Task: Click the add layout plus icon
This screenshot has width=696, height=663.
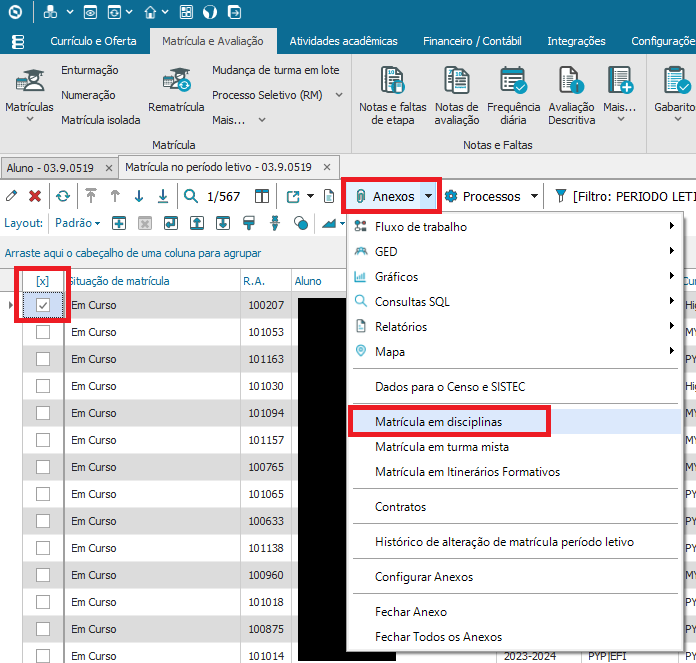Action: tap(119, 223)
